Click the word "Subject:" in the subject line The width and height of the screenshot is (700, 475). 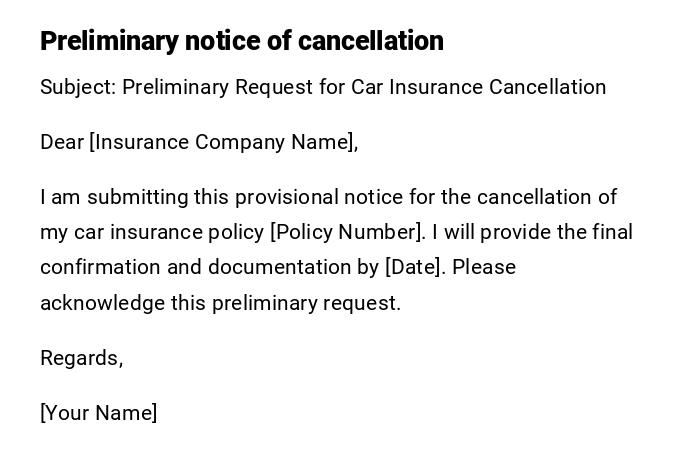78,87
